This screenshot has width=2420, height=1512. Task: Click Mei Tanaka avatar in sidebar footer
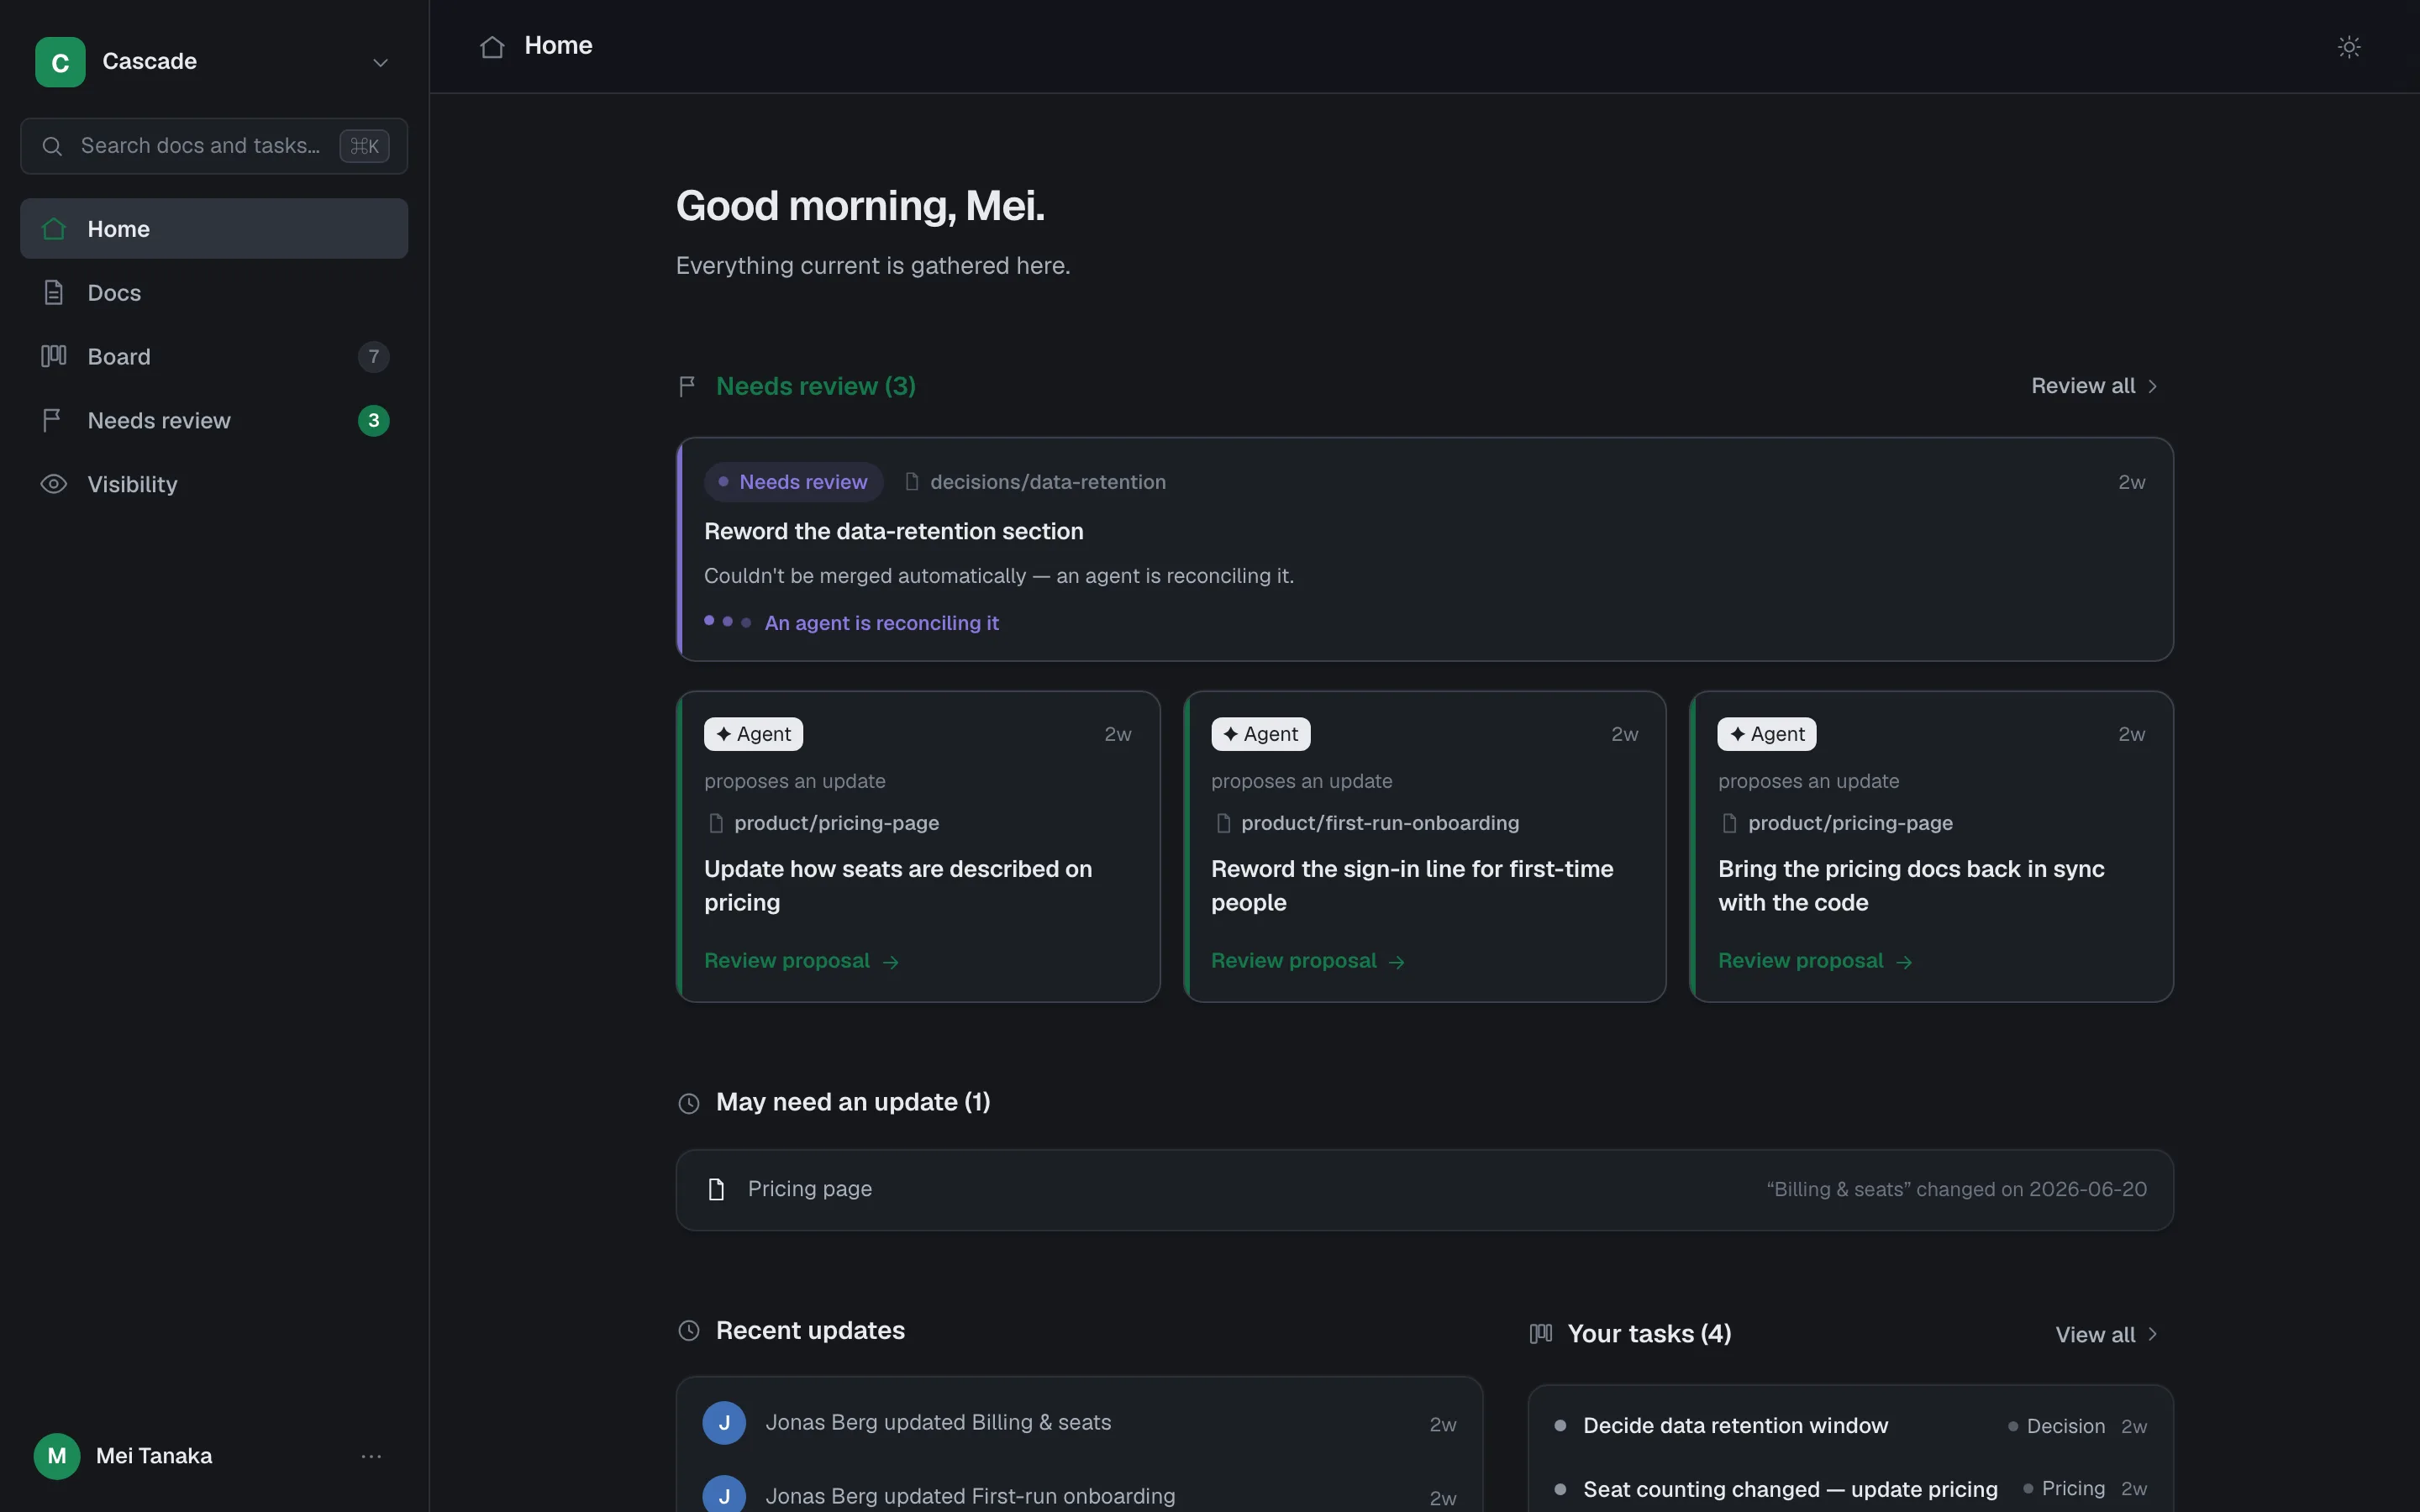57,1456
